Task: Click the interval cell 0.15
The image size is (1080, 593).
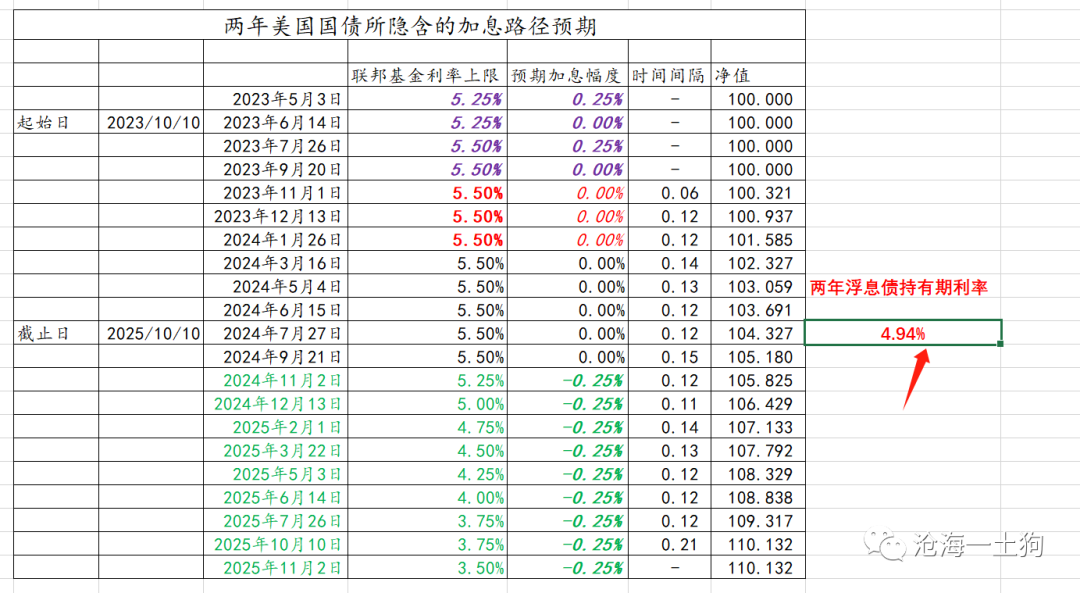Action: (669, 357)
